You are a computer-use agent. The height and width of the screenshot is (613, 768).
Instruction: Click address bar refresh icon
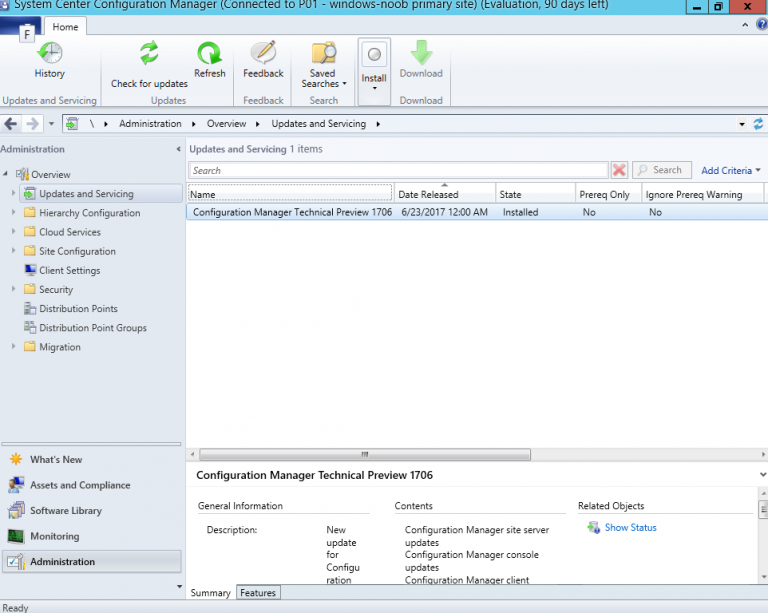758,124
